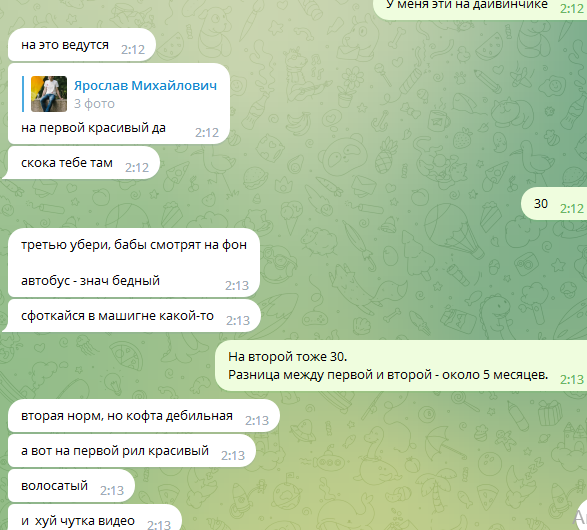
Task: Click the 'на первой красивый да' reply text
Action: tap(93, 128)
